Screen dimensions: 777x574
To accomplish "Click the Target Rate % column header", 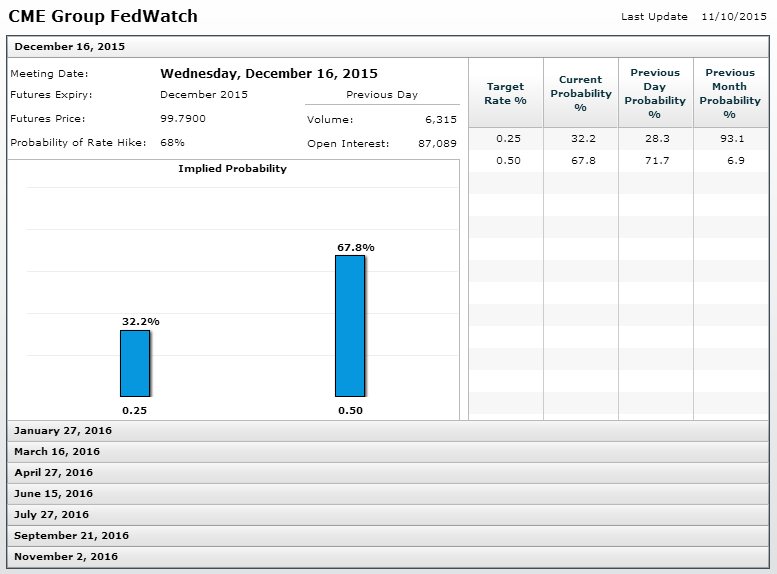I will pos(505,93).
